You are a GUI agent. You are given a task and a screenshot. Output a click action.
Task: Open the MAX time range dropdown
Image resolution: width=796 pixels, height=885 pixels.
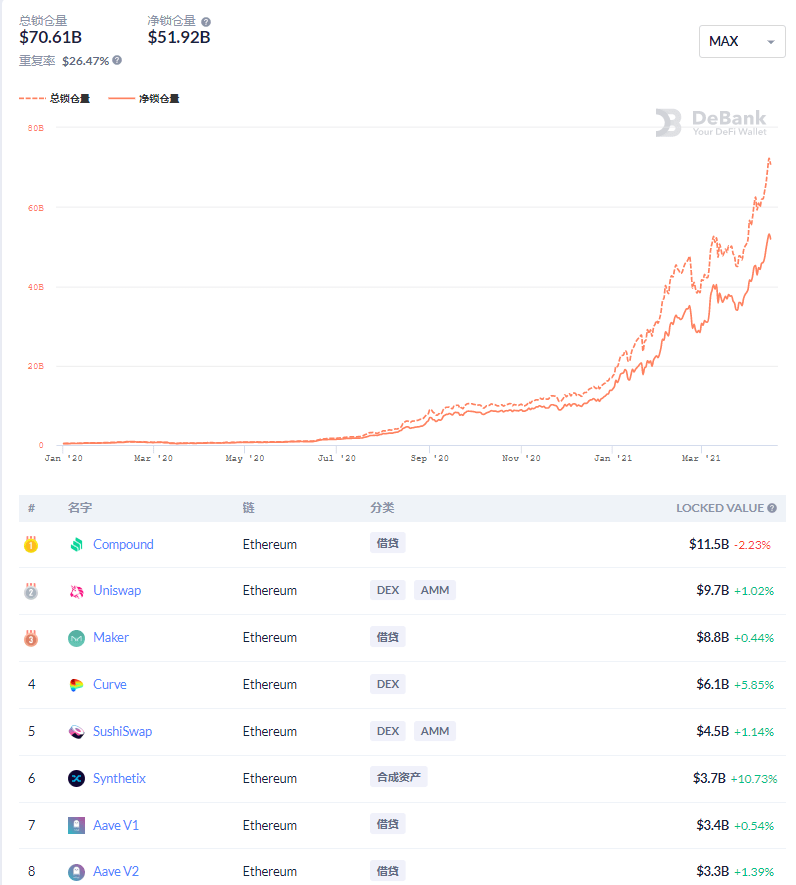[x=742, y=41]
